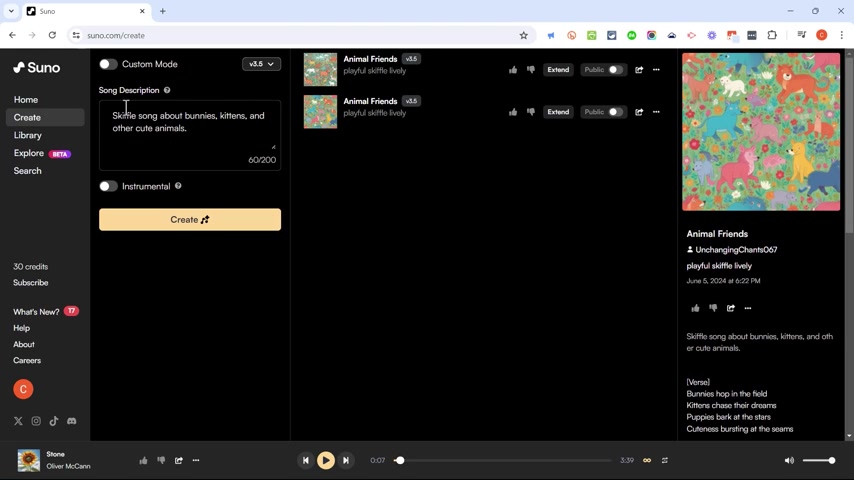
Task: Open the Careers link
Action: point(27,361)
